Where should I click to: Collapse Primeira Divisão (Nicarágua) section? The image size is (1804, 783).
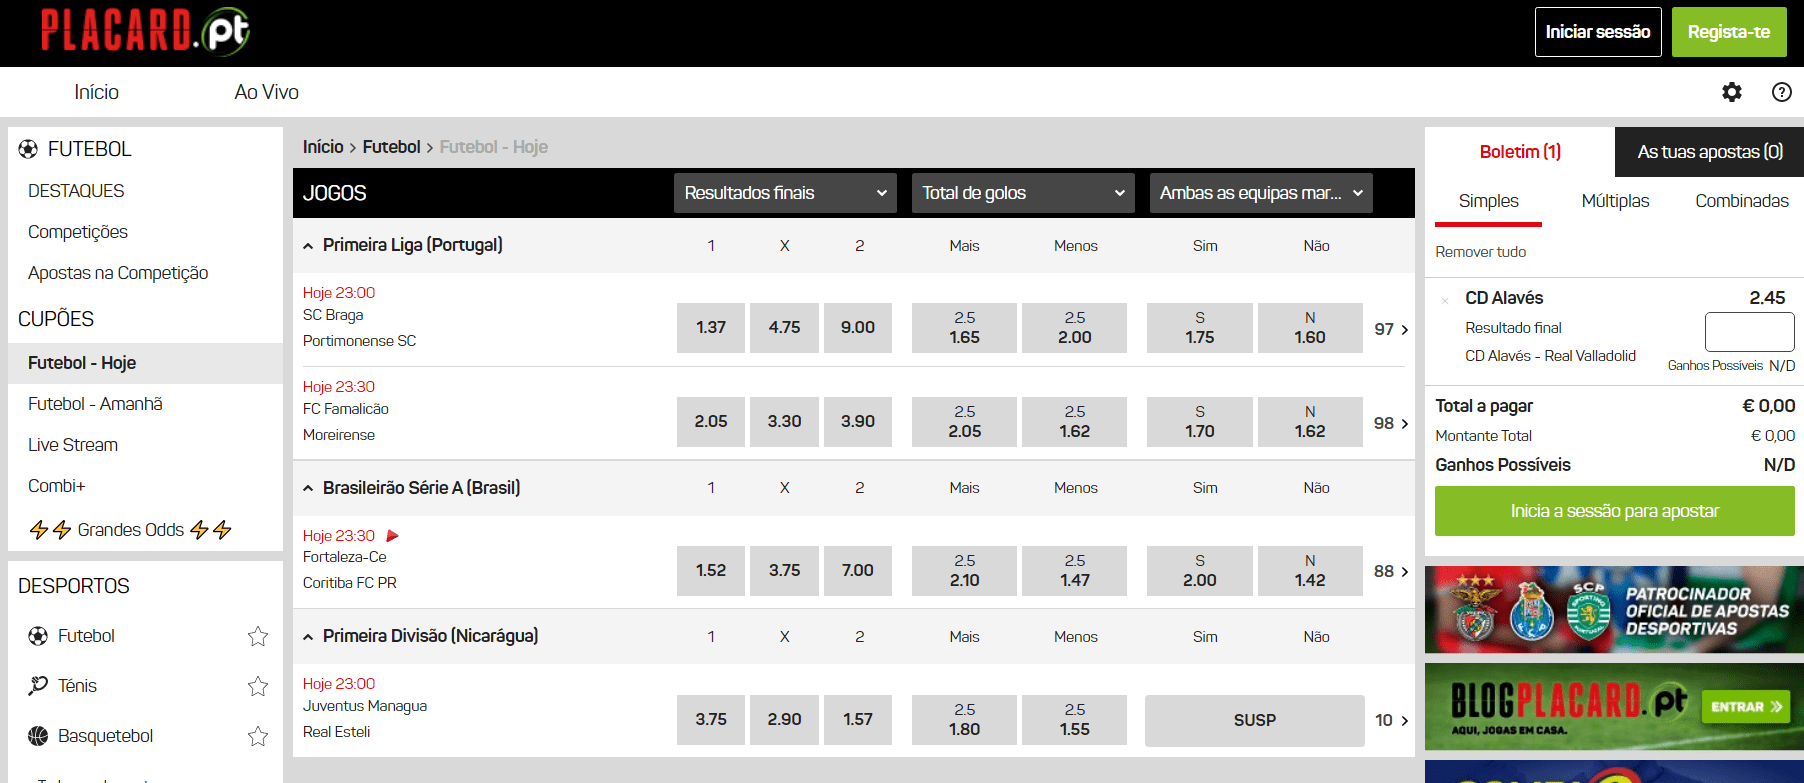308,637
